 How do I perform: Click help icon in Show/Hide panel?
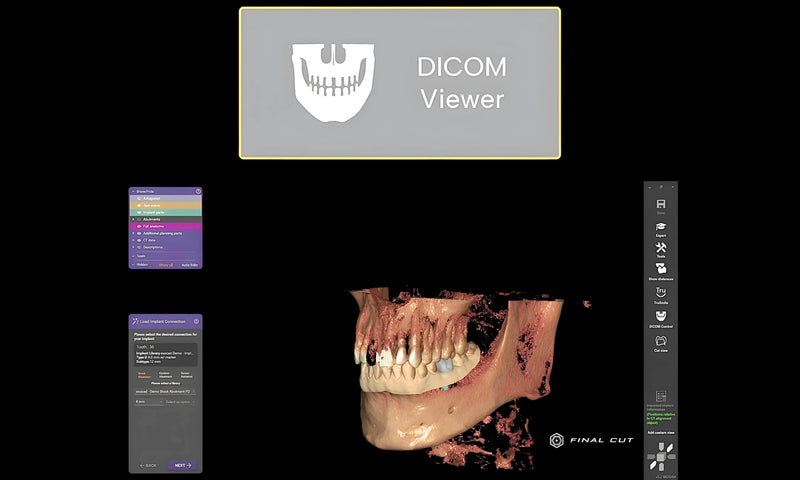[198, 191]
